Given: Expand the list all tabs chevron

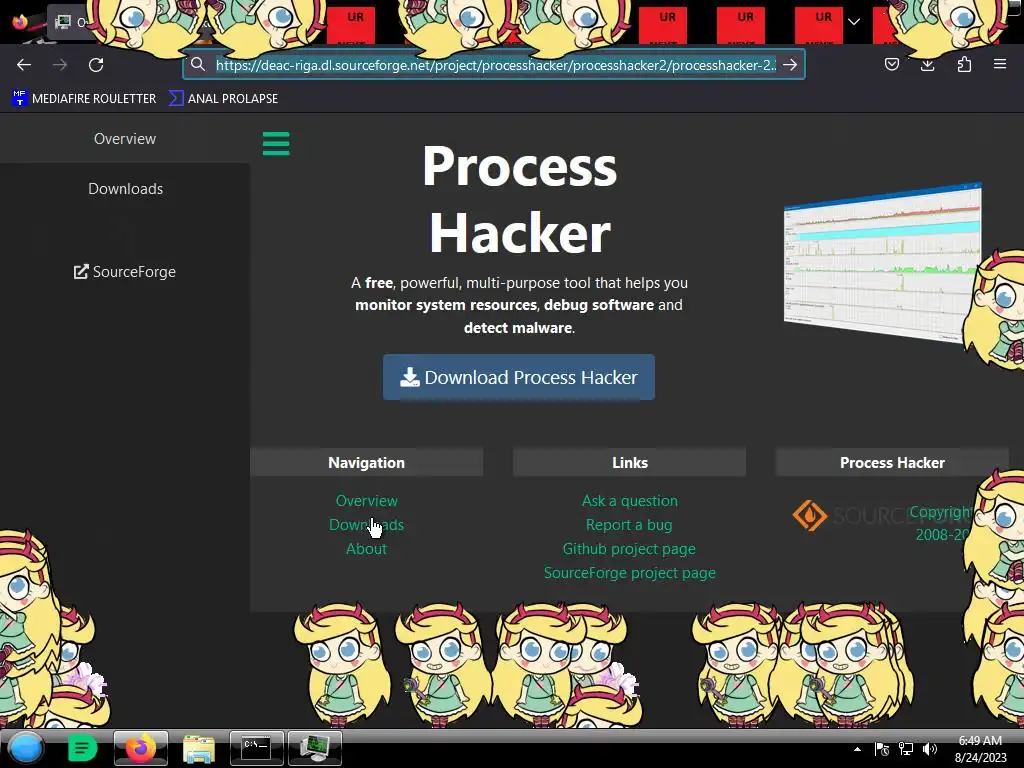Looking at the screenshot, I should coord(854,22).
